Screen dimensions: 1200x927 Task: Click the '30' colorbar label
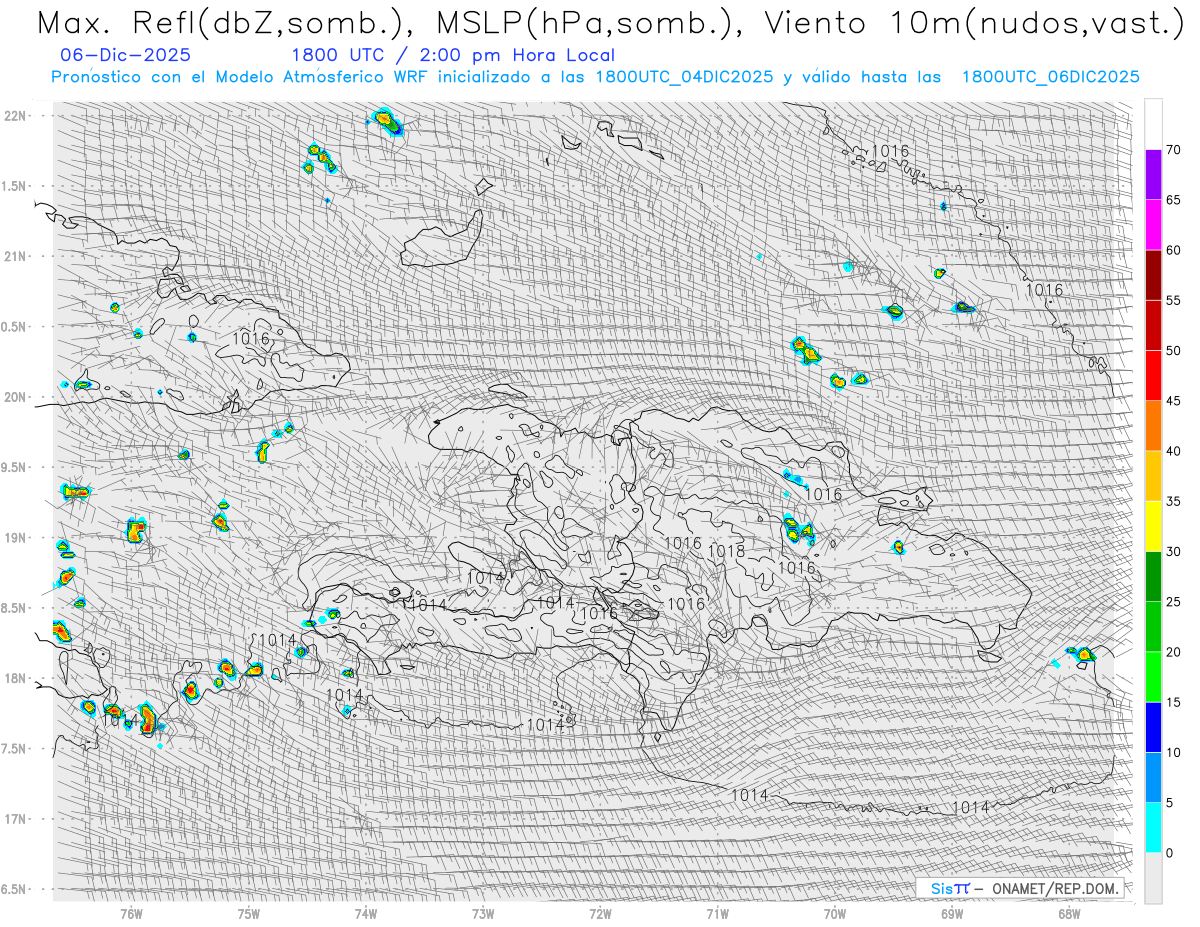point(1173,552)
